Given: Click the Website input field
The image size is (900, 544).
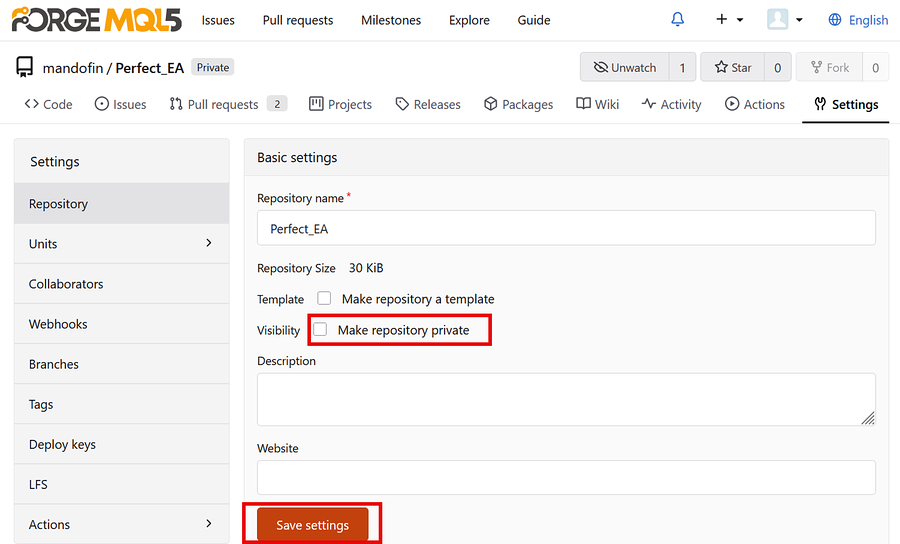Looking at the screenshot, I should pos(566,477).
